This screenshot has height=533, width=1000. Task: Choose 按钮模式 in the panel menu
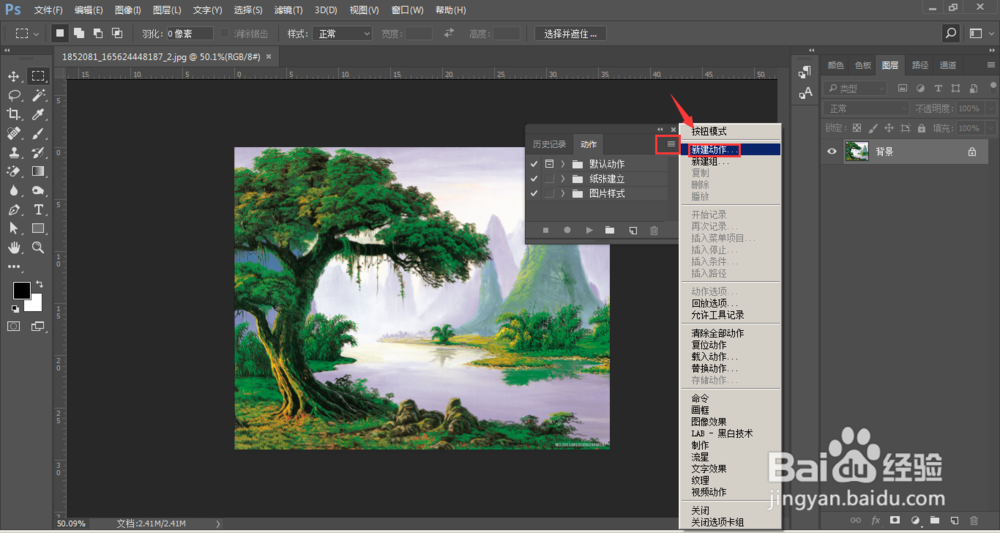[x=709, y=131]
